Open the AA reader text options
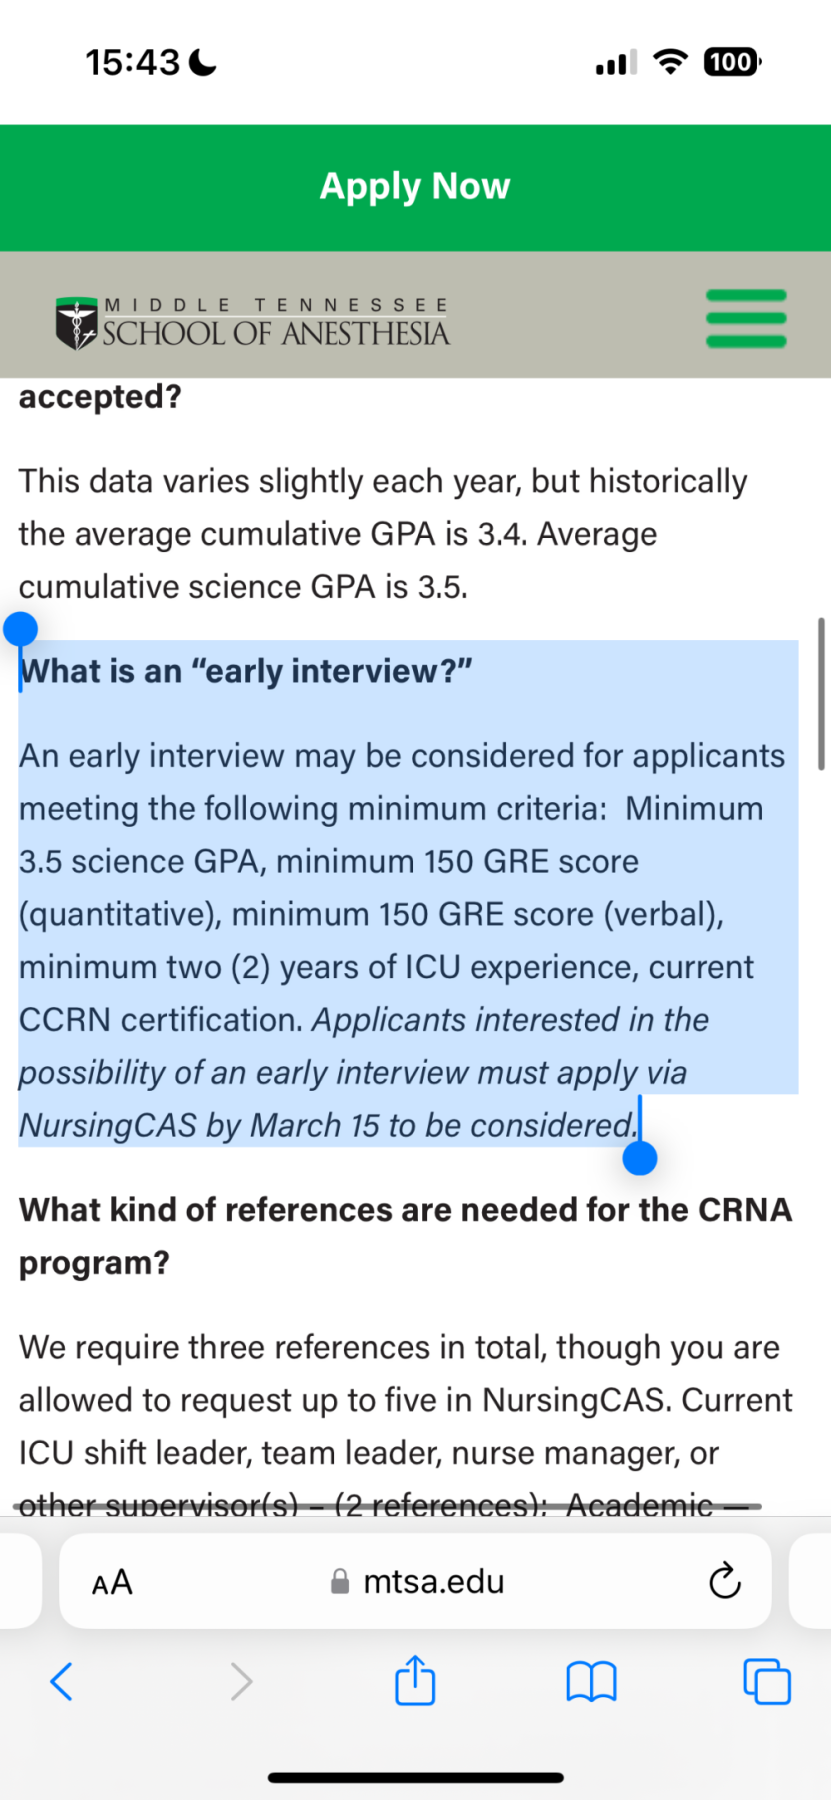The width and height of the screenshot is (831, 1800). point(112,1582)
